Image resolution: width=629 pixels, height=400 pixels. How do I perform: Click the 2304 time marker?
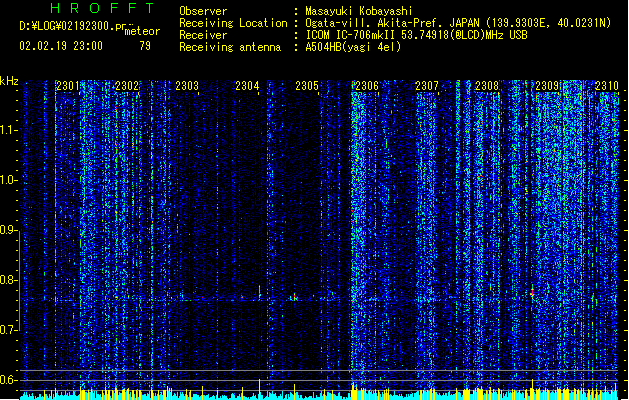(x=247, y=86)
